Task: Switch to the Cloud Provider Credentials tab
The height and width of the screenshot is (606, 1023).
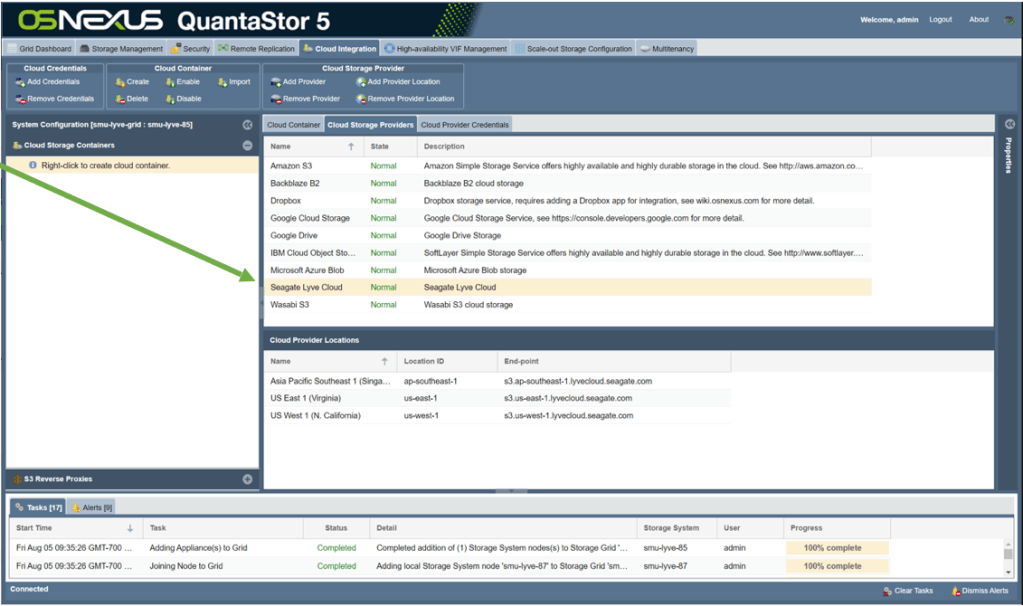Action: [464, 125]
